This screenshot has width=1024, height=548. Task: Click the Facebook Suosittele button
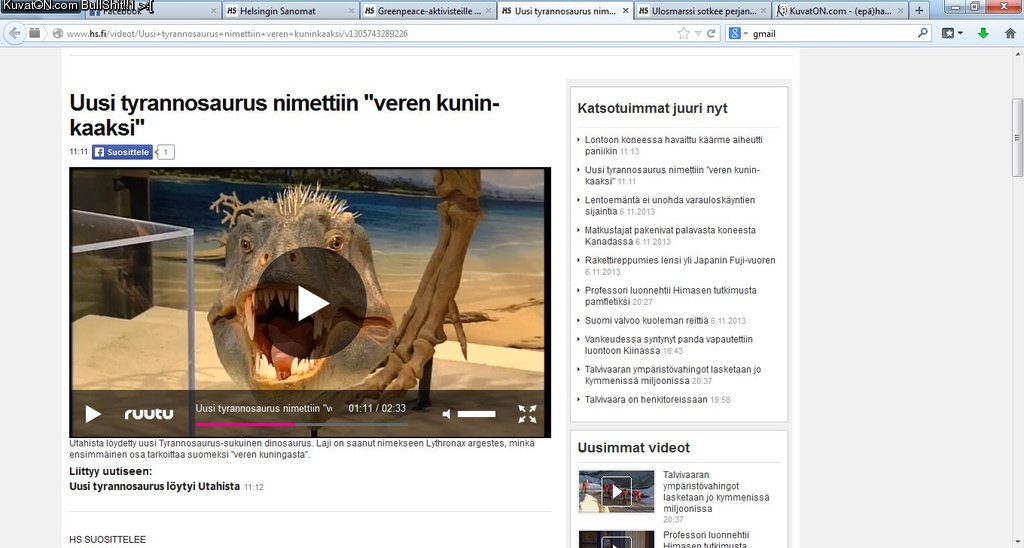(x=122, y=152)
